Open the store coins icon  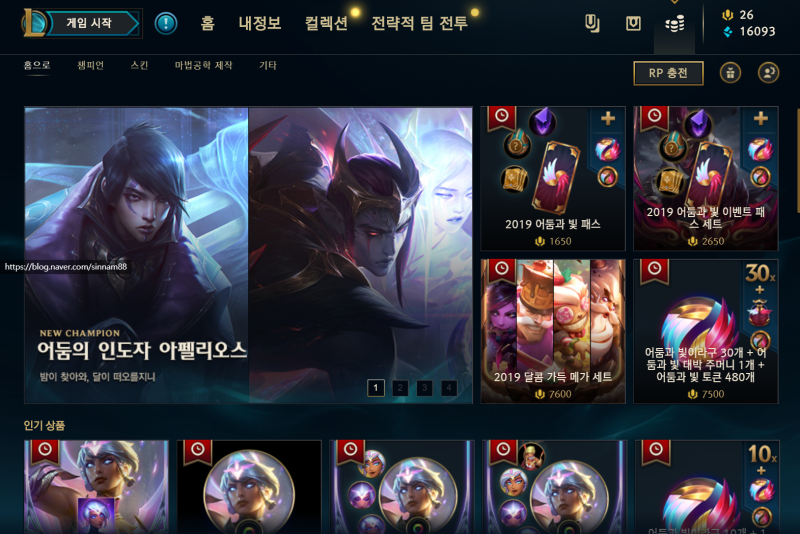point(674,23)
